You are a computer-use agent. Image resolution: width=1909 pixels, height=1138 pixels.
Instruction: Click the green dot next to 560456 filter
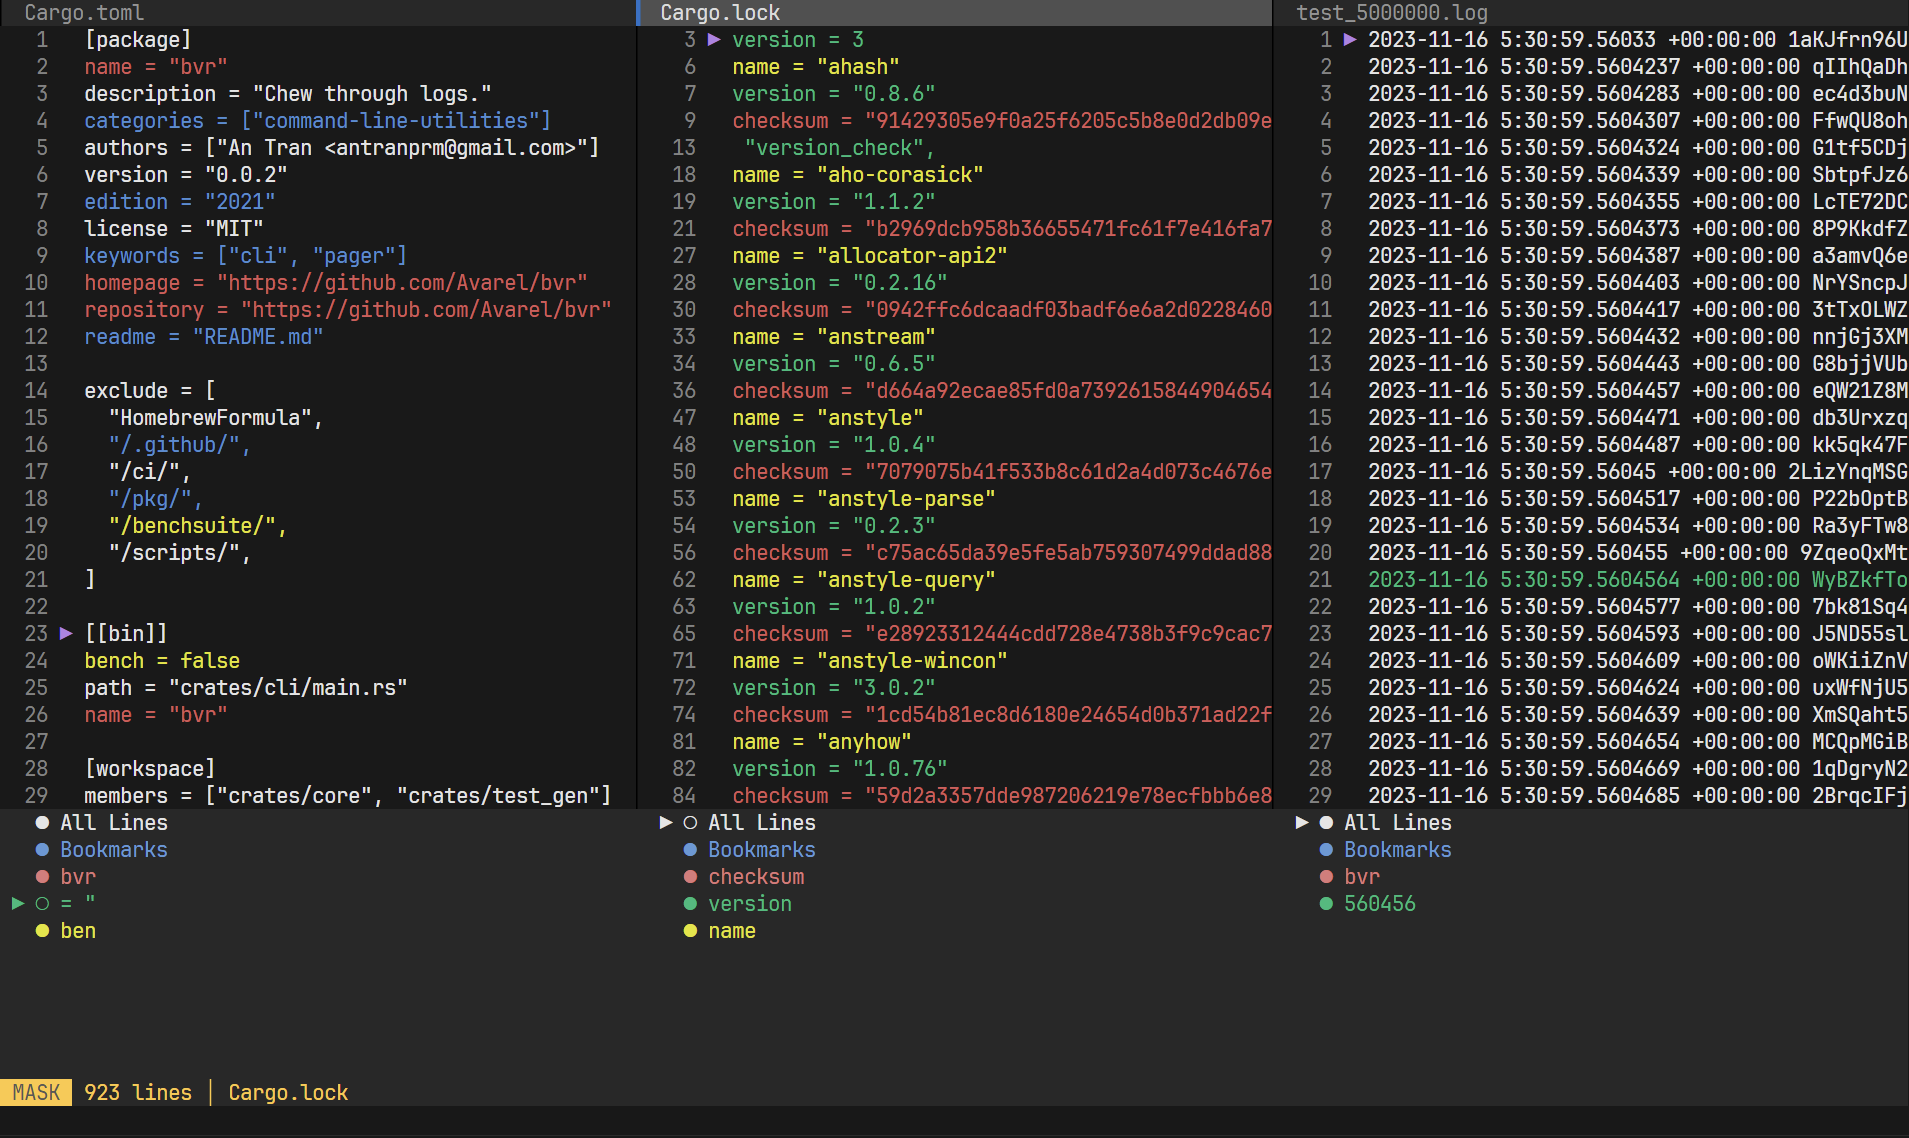1325,904
